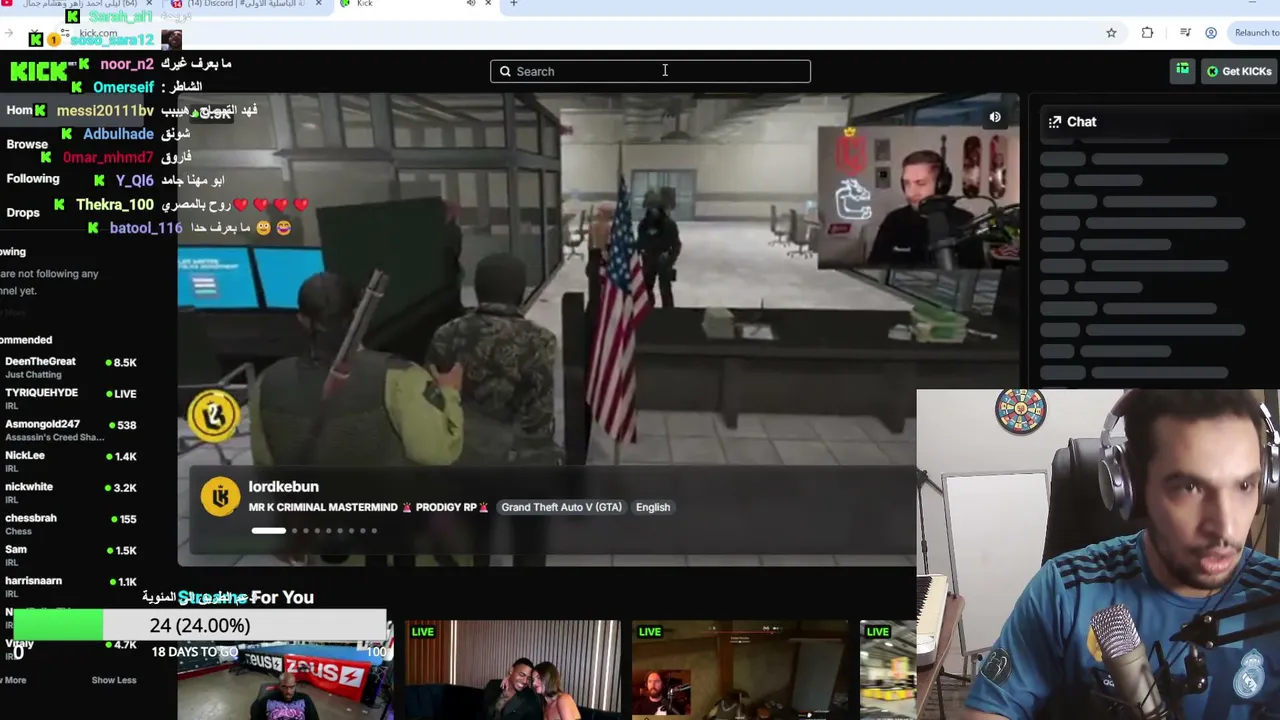The height and width of the screenshot is (720, 1280).
Task: Focus the Kick search field
Action: click(x=650, y=71)
